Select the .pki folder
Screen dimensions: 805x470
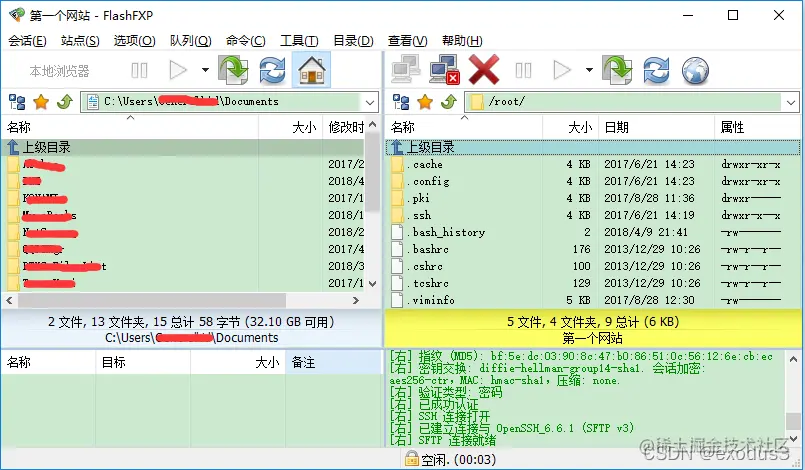[x=593, y=198]
